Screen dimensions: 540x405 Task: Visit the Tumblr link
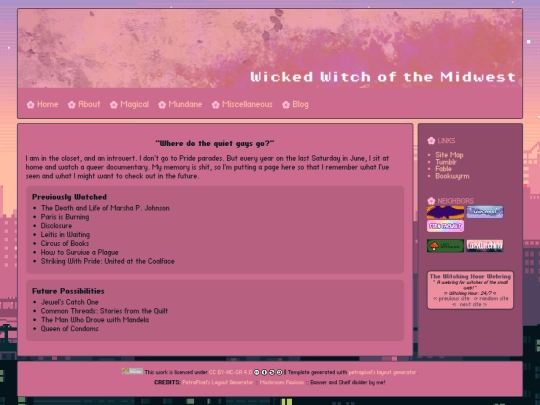(x=446, y=162)
